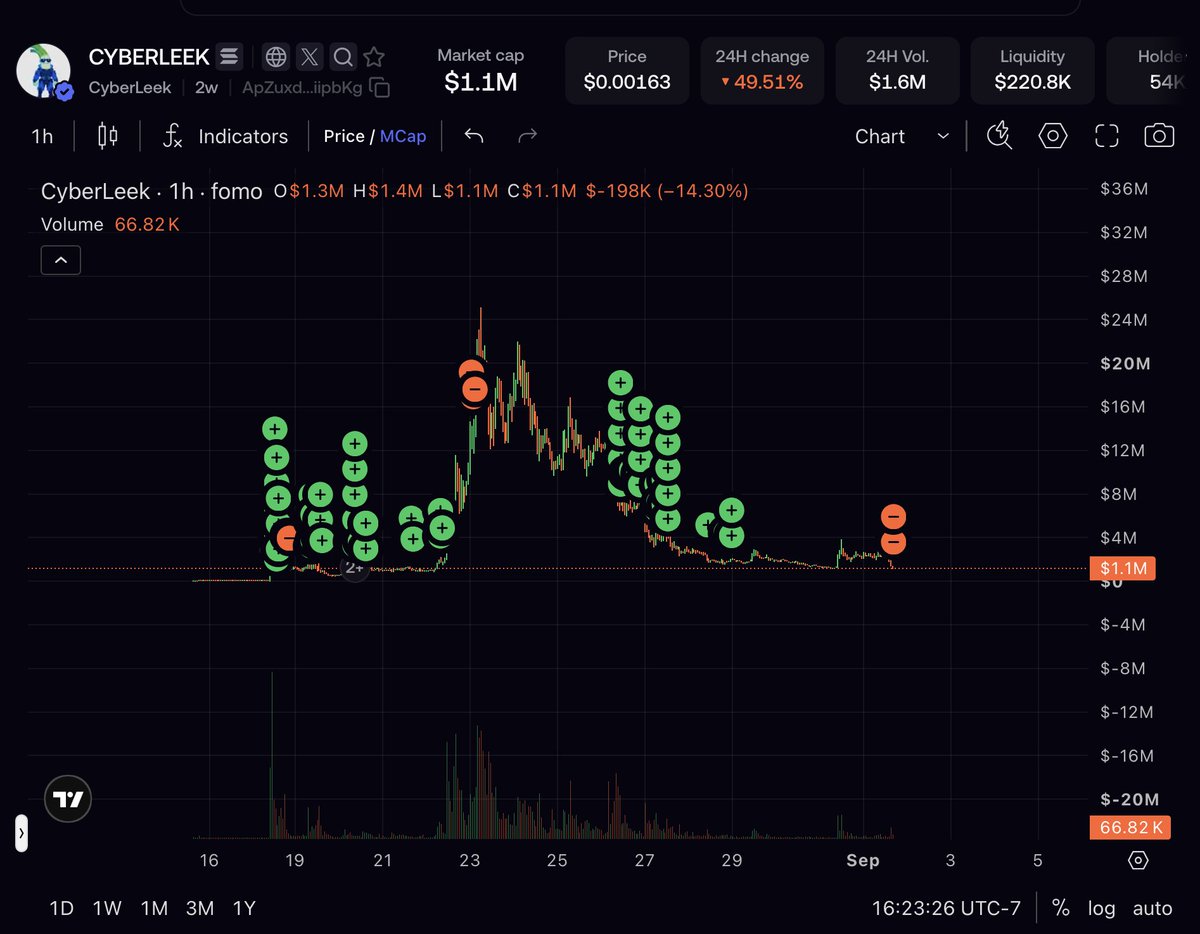Click the 24H change 49.51% card
Screen dimensions: 1200x934
tap(762, 71)
